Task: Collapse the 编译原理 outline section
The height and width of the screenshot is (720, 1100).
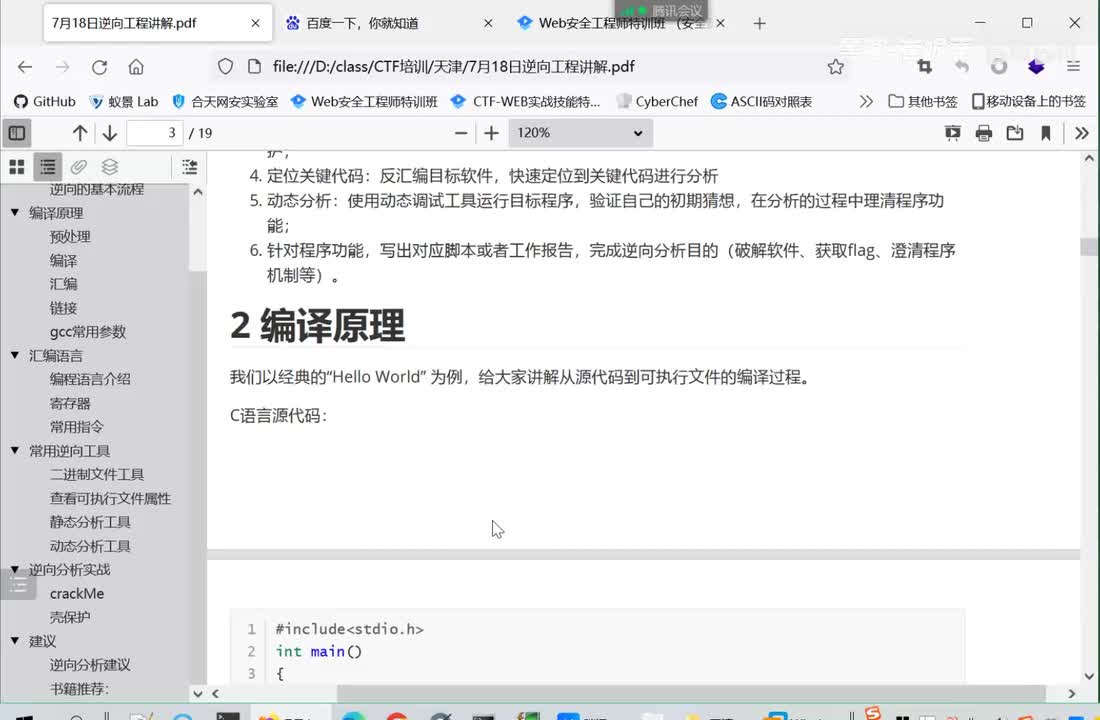Action: pos(15,212)
